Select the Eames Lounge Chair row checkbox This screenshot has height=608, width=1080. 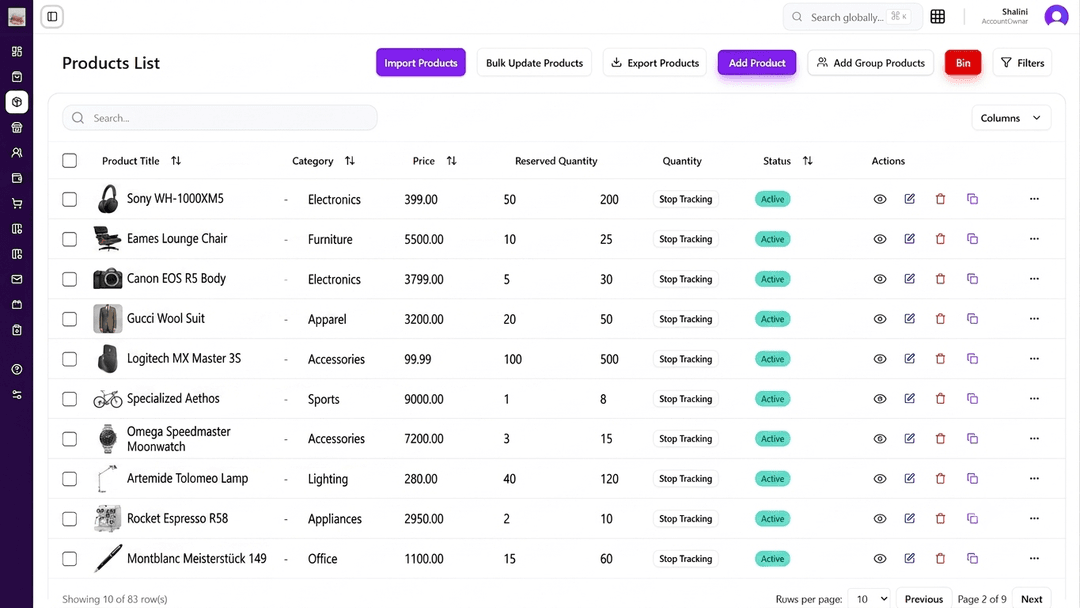pyautogui.click(x=70, y=239)
